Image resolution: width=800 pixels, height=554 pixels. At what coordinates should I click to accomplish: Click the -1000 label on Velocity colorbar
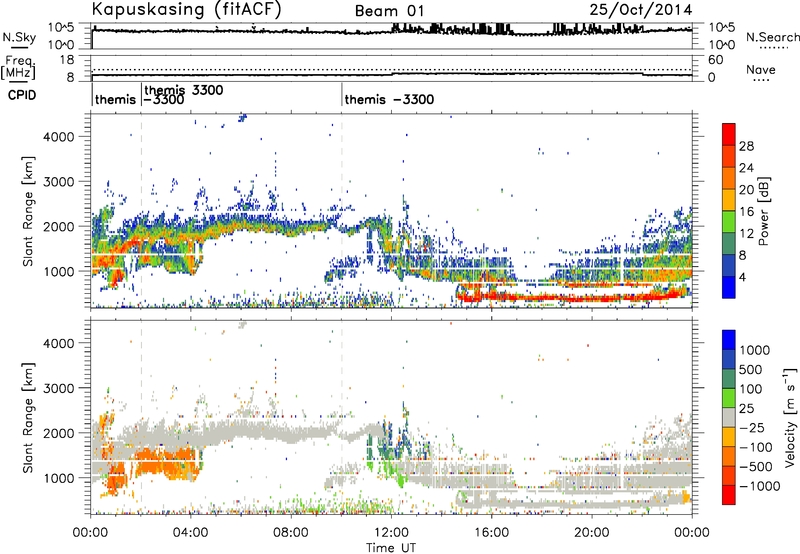coord(759,486)
